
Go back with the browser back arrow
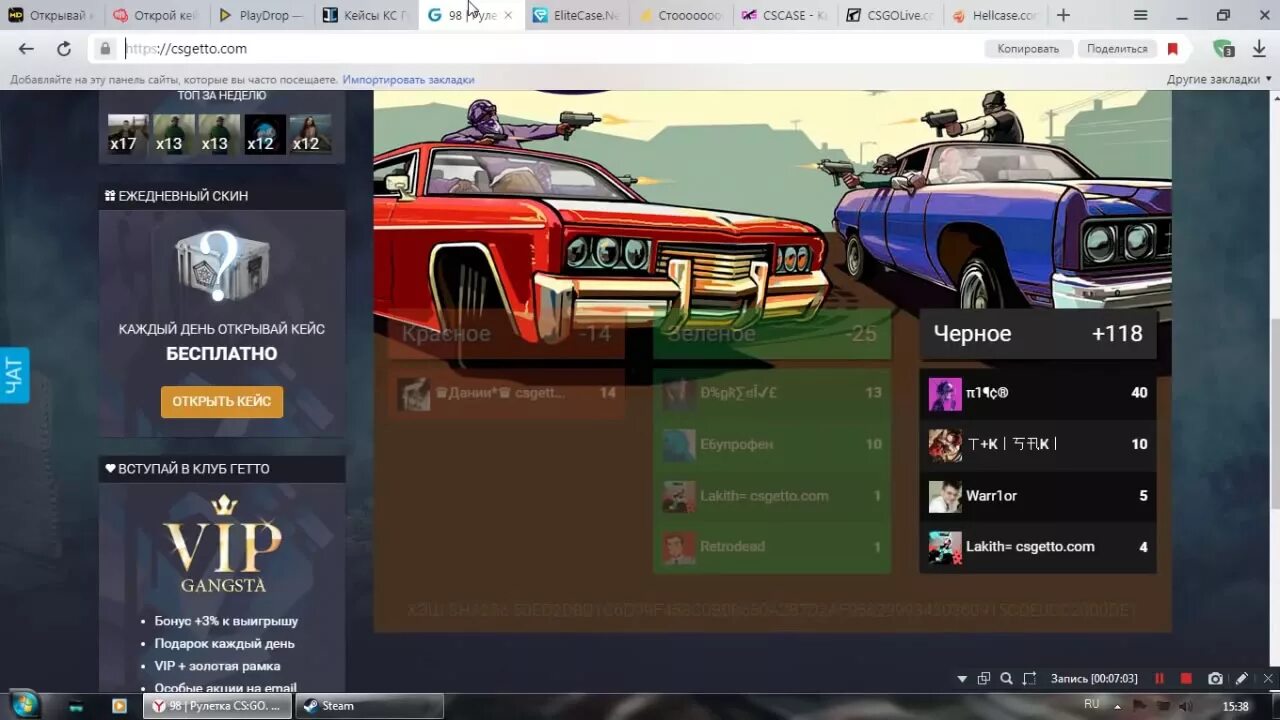pyautogui.click(x=26, y=49)
